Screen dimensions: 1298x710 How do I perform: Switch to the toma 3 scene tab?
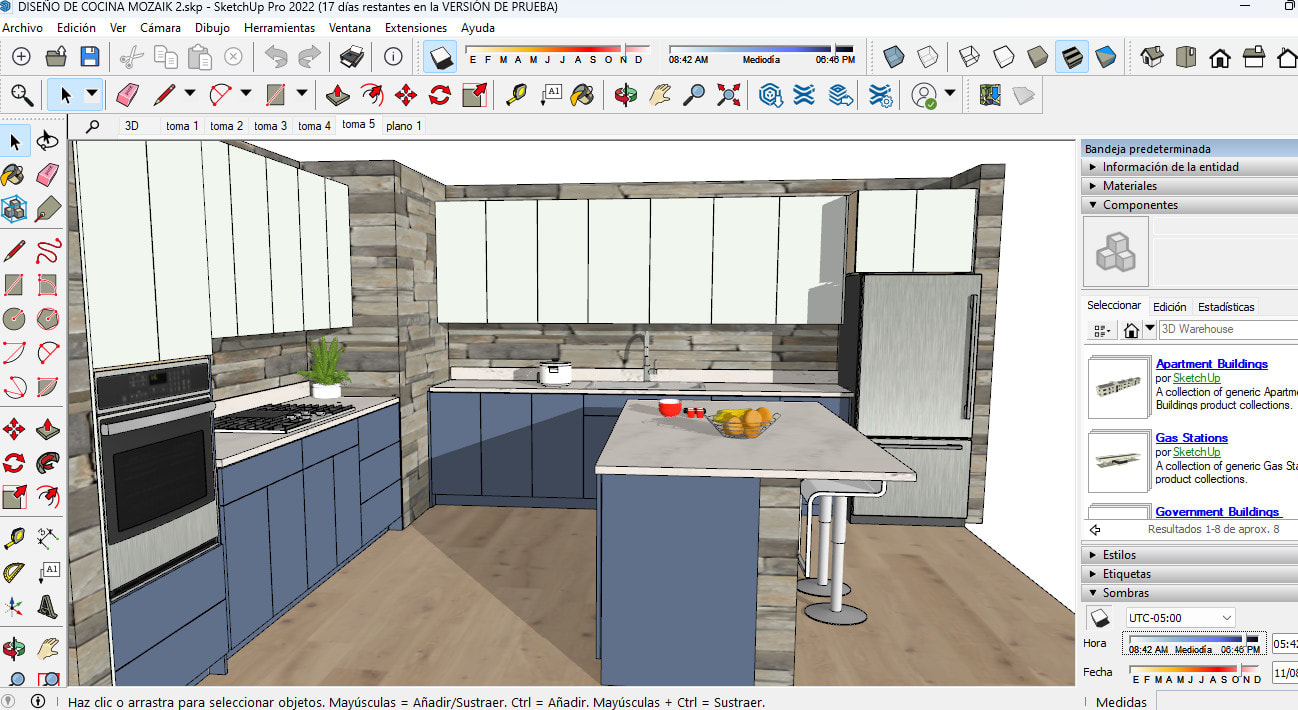click(270, 126)
